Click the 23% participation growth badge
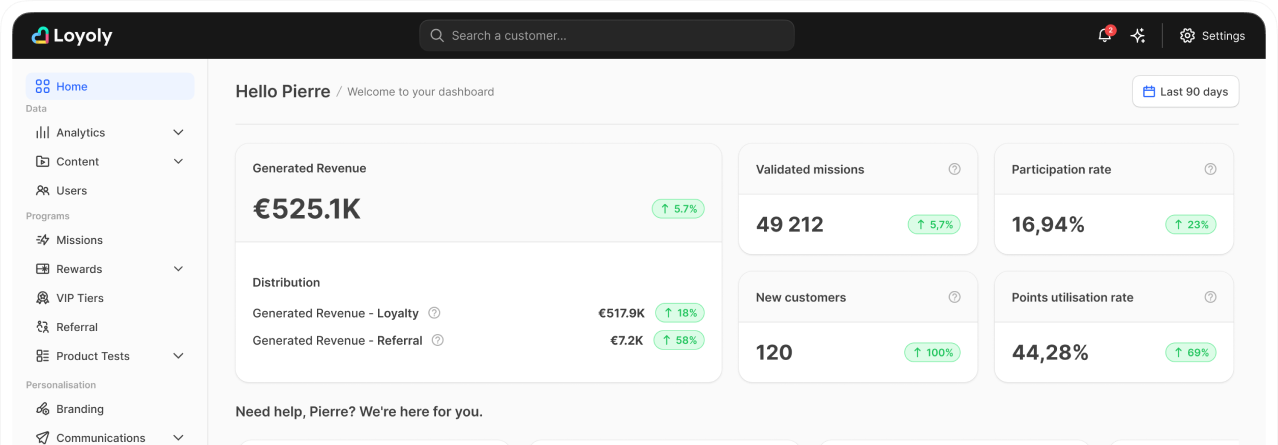 (1191, 225)
